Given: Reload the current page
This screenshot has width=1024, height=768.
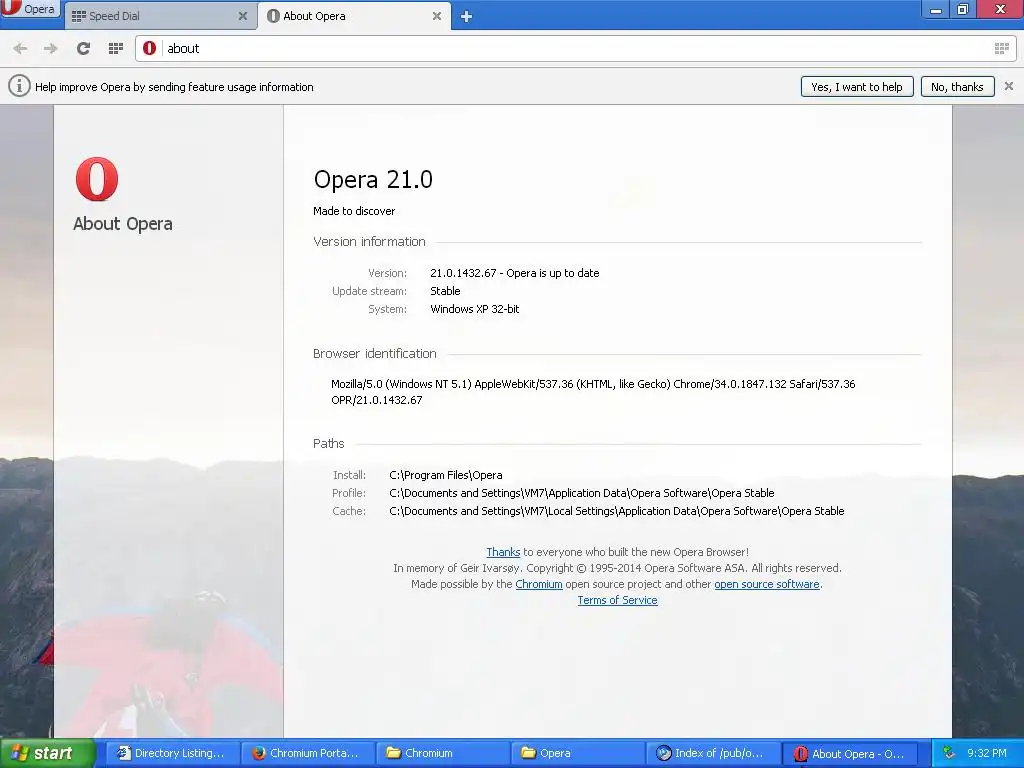Looking at the screenshot, I should (83, 48).
